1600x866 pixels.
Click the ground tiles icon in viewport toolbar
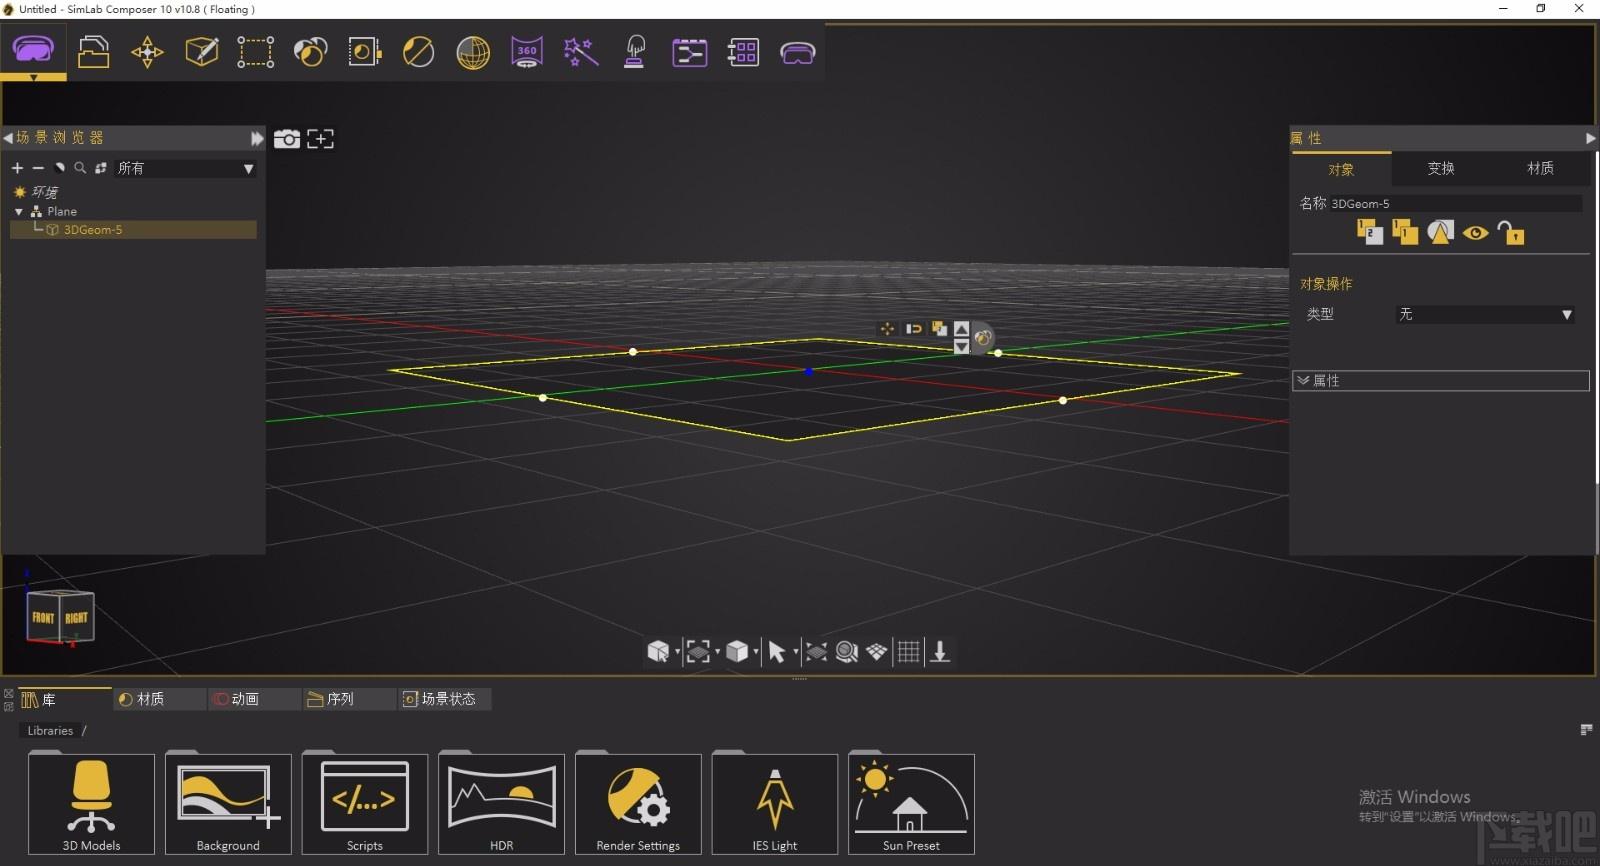[x=877, y=652]
